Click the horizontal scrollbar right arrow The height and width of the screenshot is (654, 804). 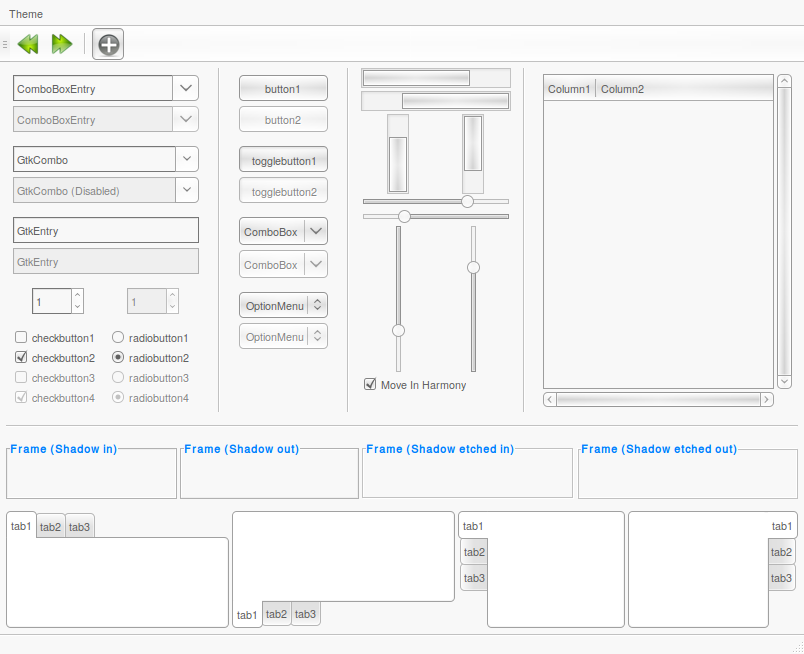[767, 399]
